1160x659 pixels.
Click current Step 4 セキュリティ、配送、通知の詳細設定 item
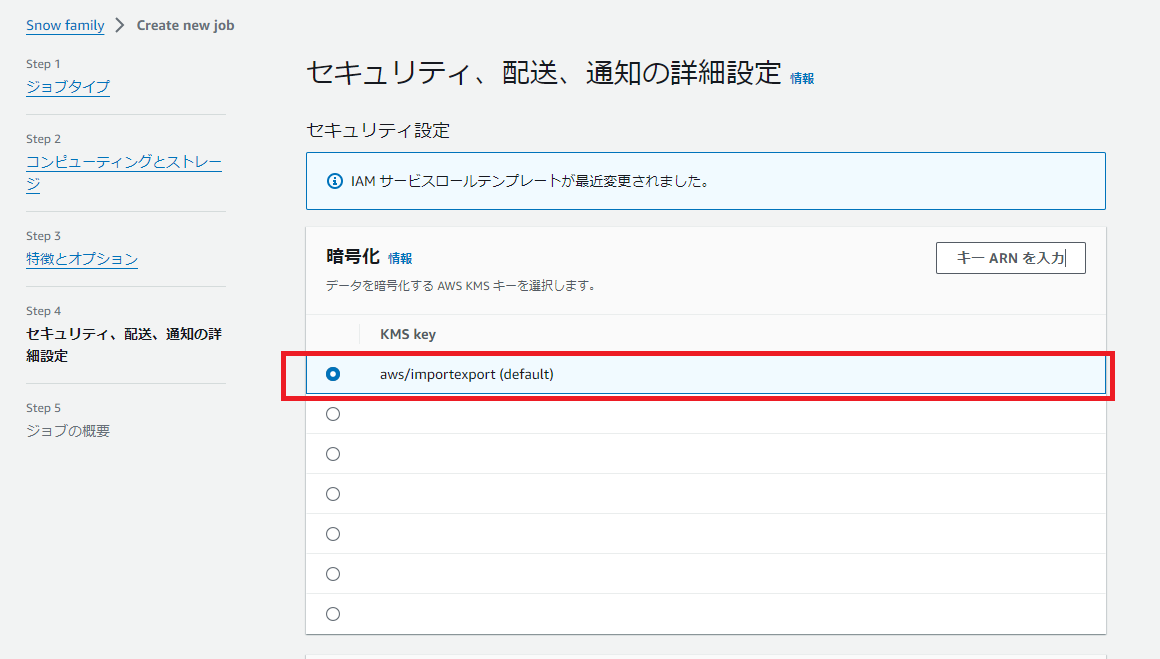coord(124,345)
